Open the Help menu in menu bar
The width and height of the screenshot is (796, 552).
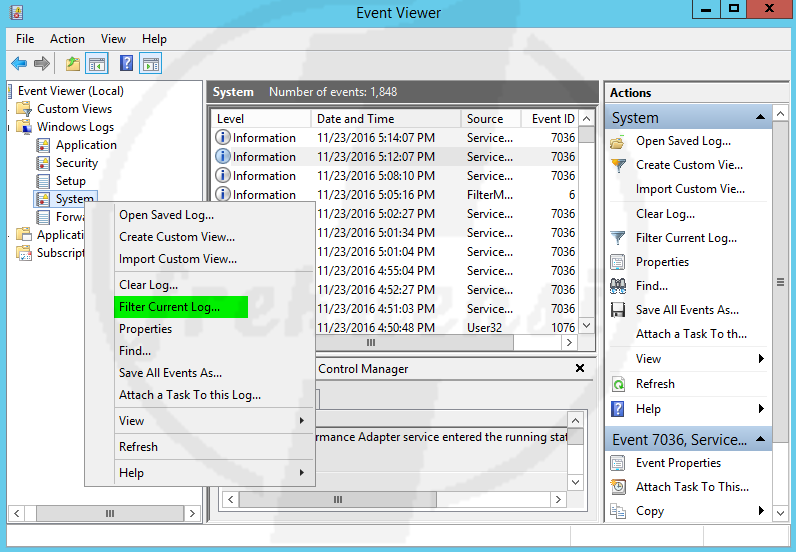pyautogui.click(x=154, y=39)
